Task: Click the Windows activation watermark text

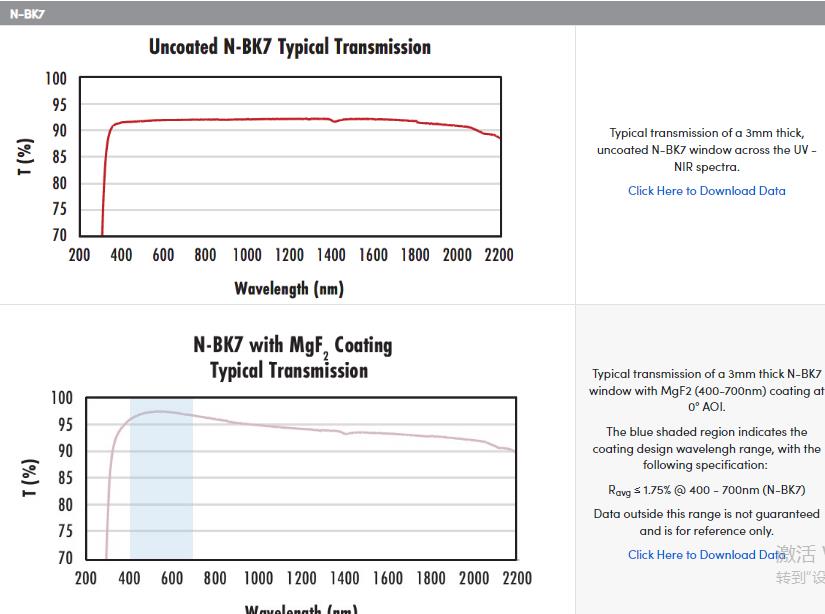Action: point(800,564)
